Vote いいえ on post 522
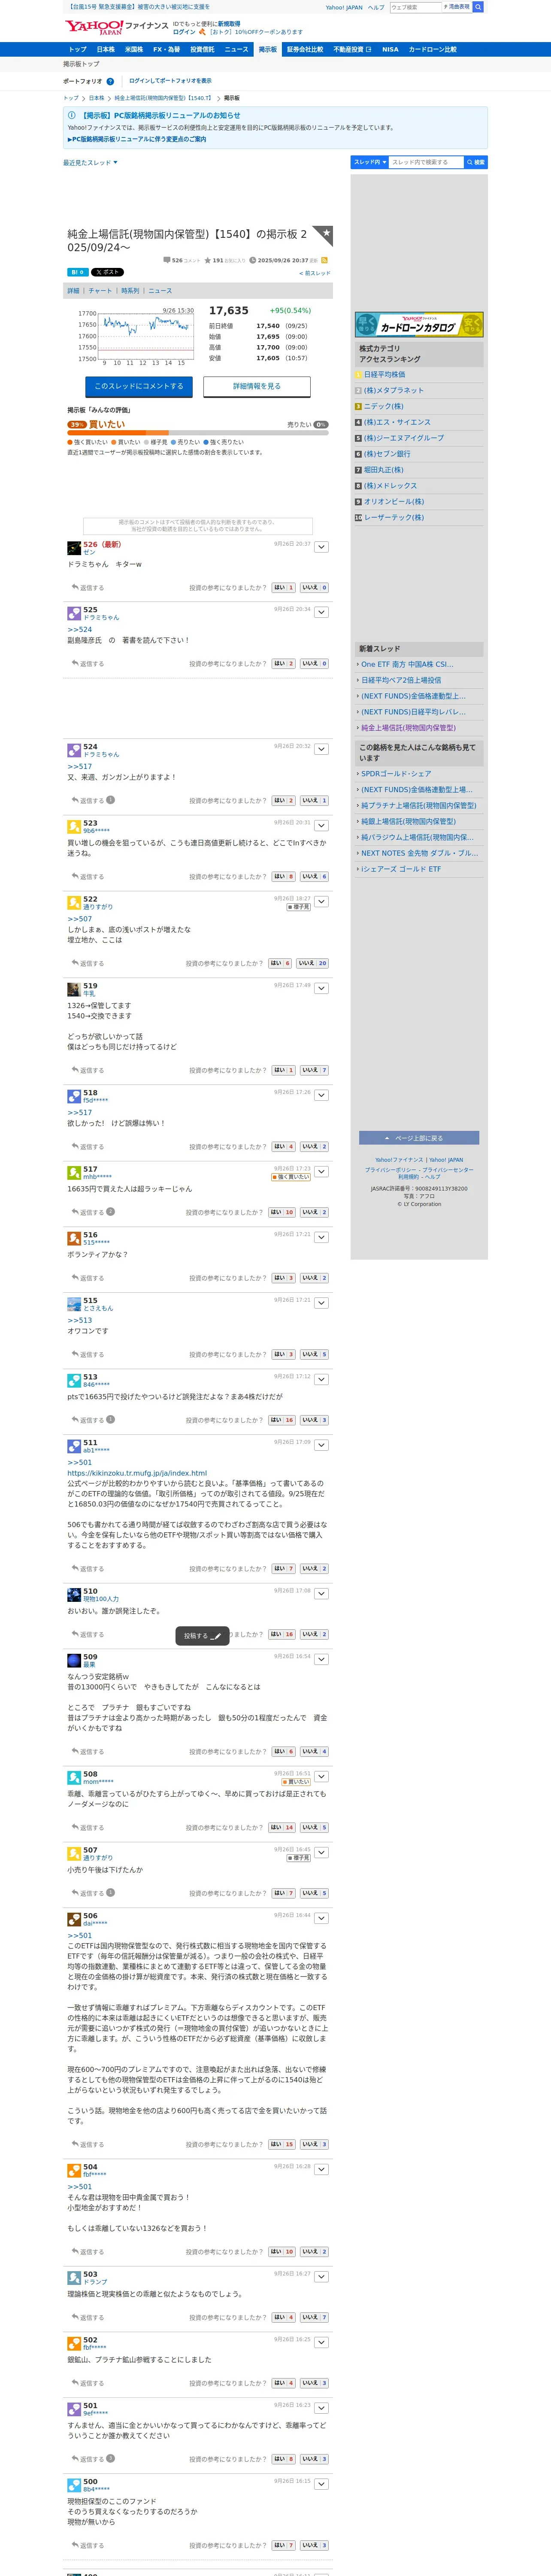 point(312,963)
